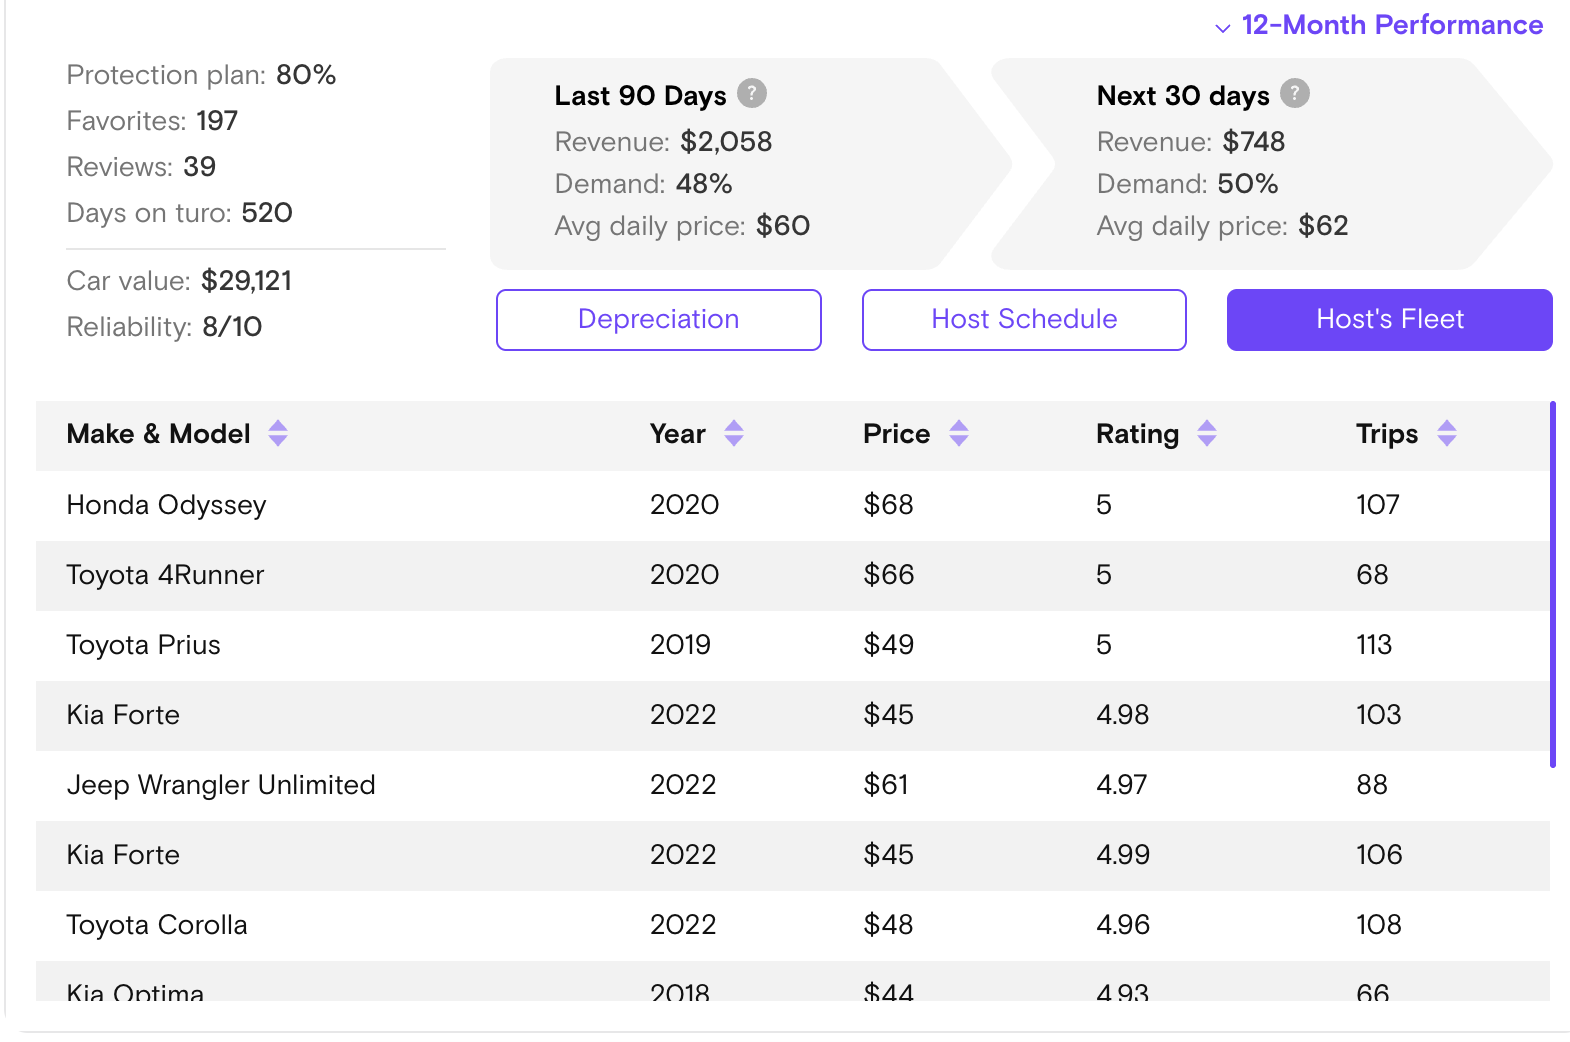This screenshot has width=1570, height=1042.
Task: Click the Year column header text
Action: pos(678,434)
